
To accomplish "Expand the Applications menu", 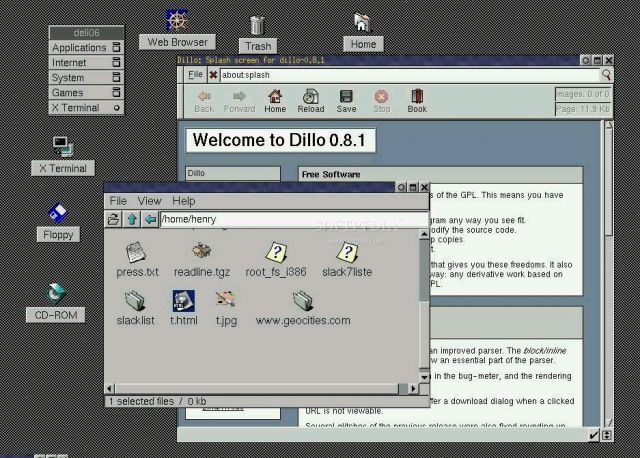I will pyautogui.click(x=86, y=47).
